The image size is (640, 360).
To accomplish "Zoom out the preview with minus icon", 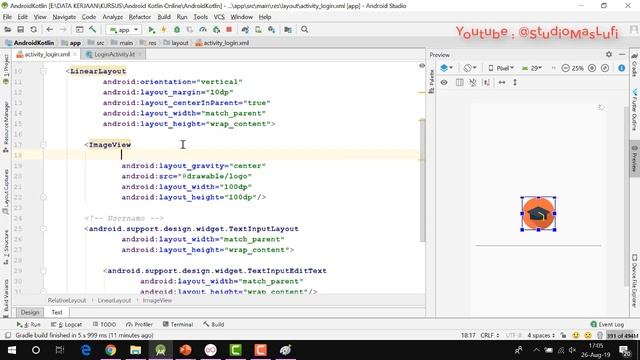I will tap(565, 68).
